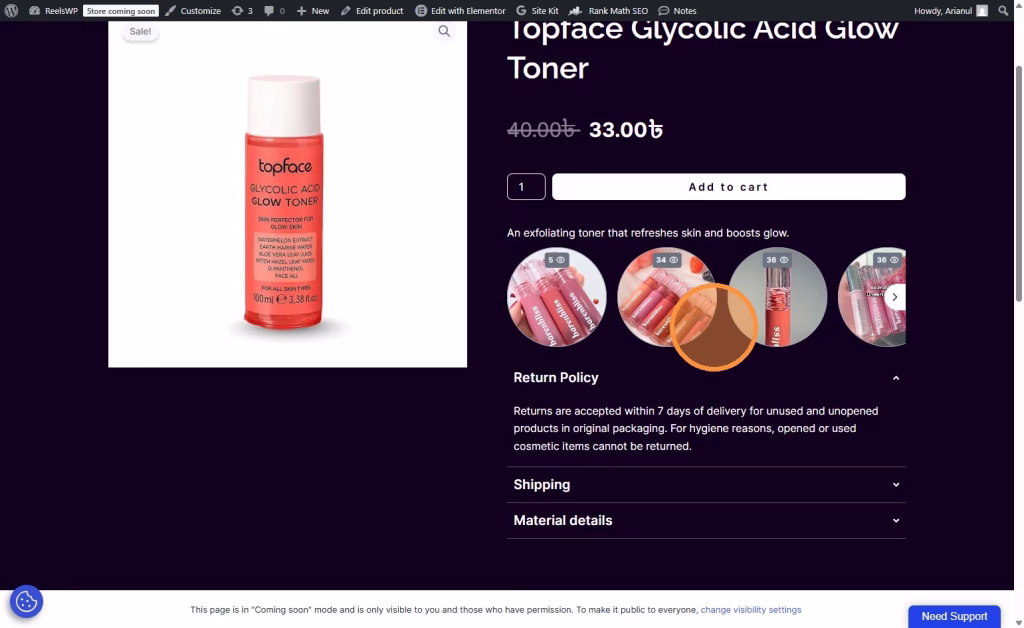Click the admin bar search icon
Viewport: 1024px width, 628px height.
pos(1003,10)
